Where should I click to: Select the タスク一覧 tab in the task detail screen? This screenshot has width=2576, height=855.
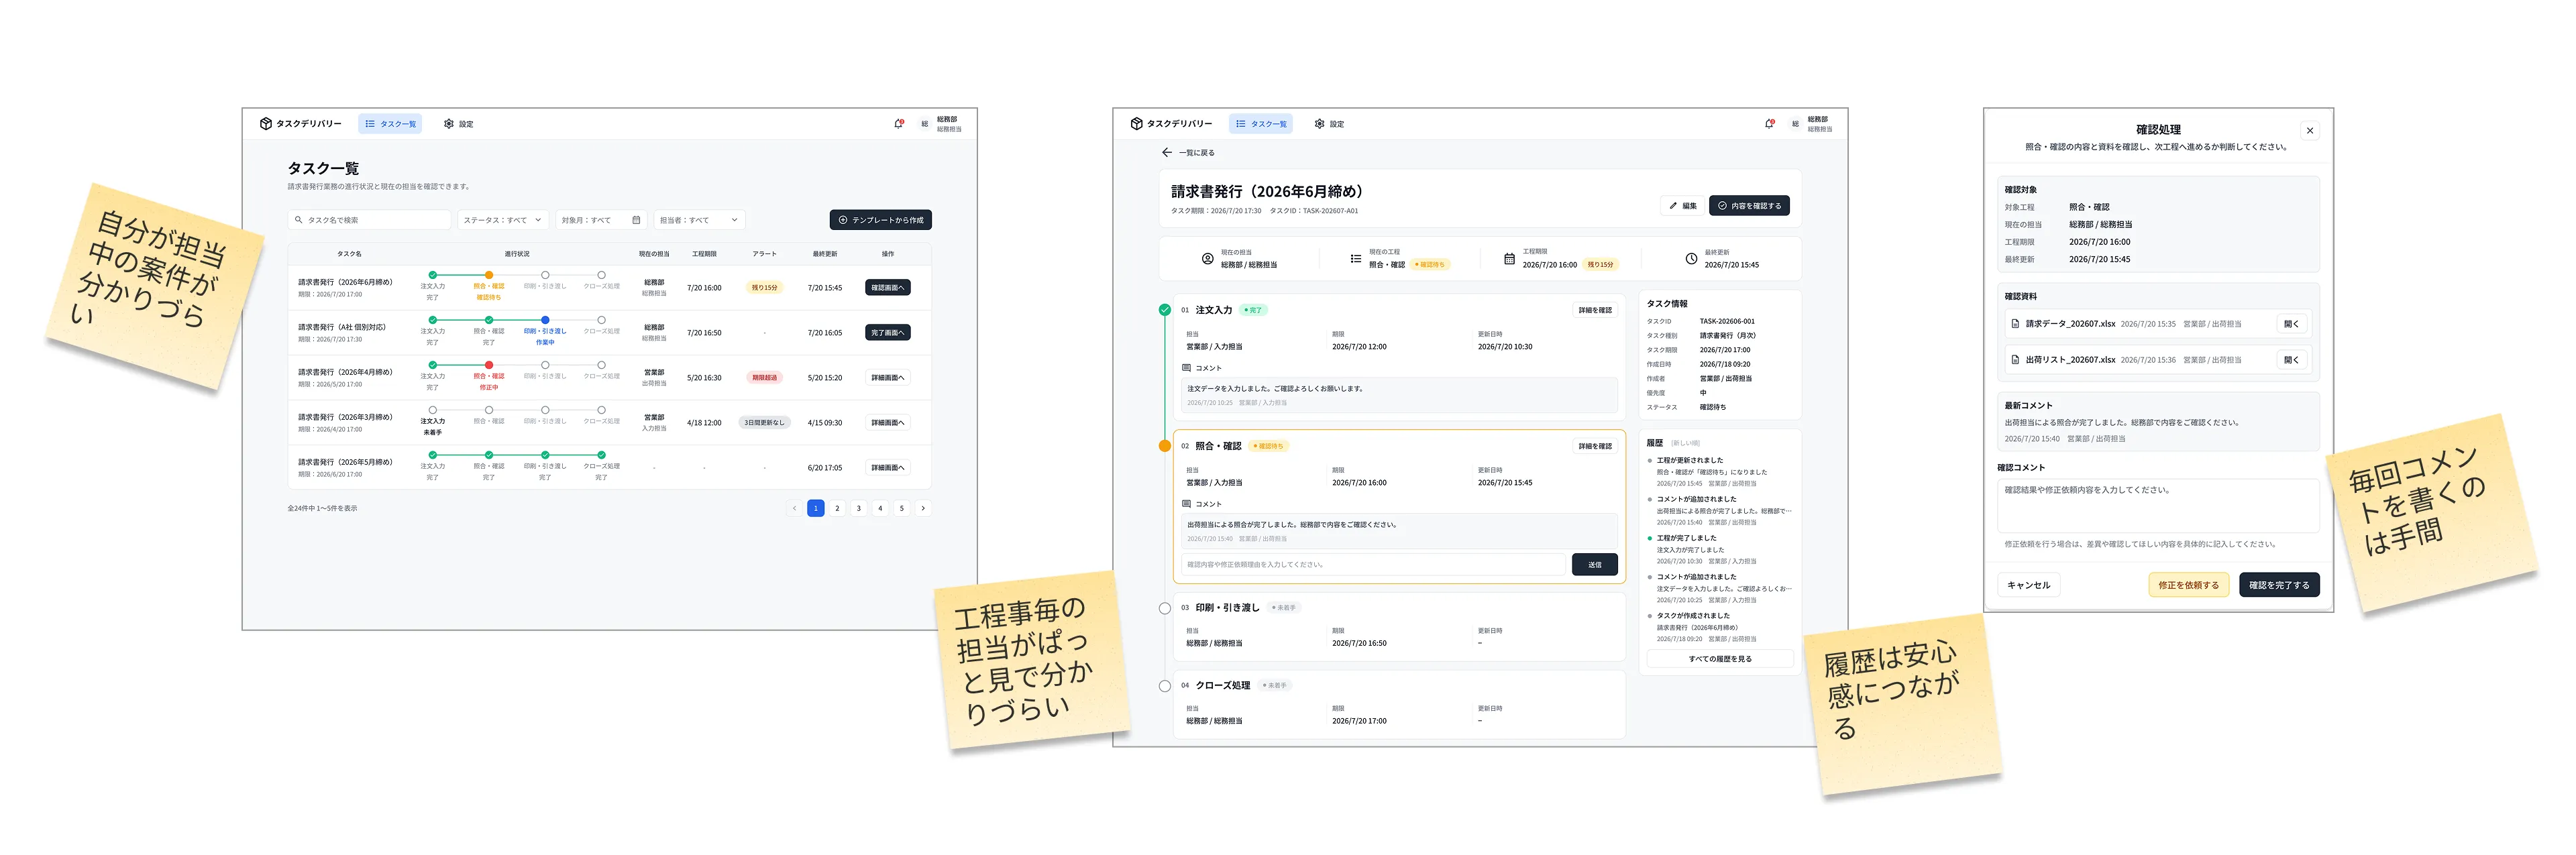click(x=1261, y=124)
